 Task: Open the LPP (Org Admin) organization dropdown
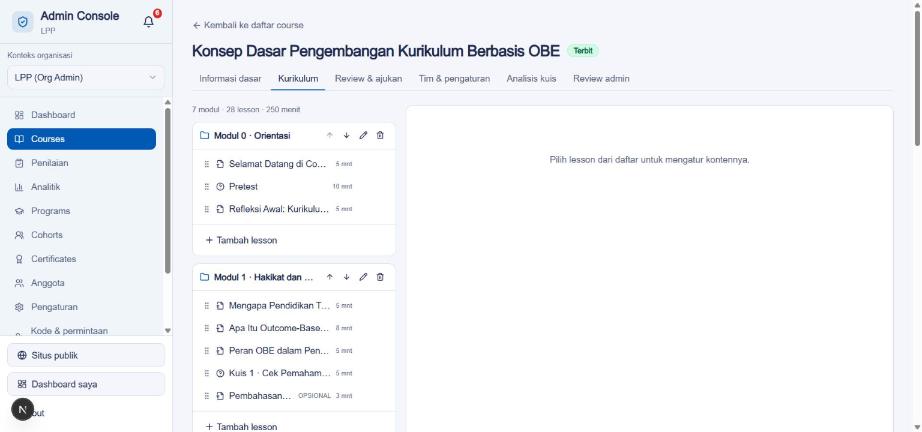tap(86, 78)
